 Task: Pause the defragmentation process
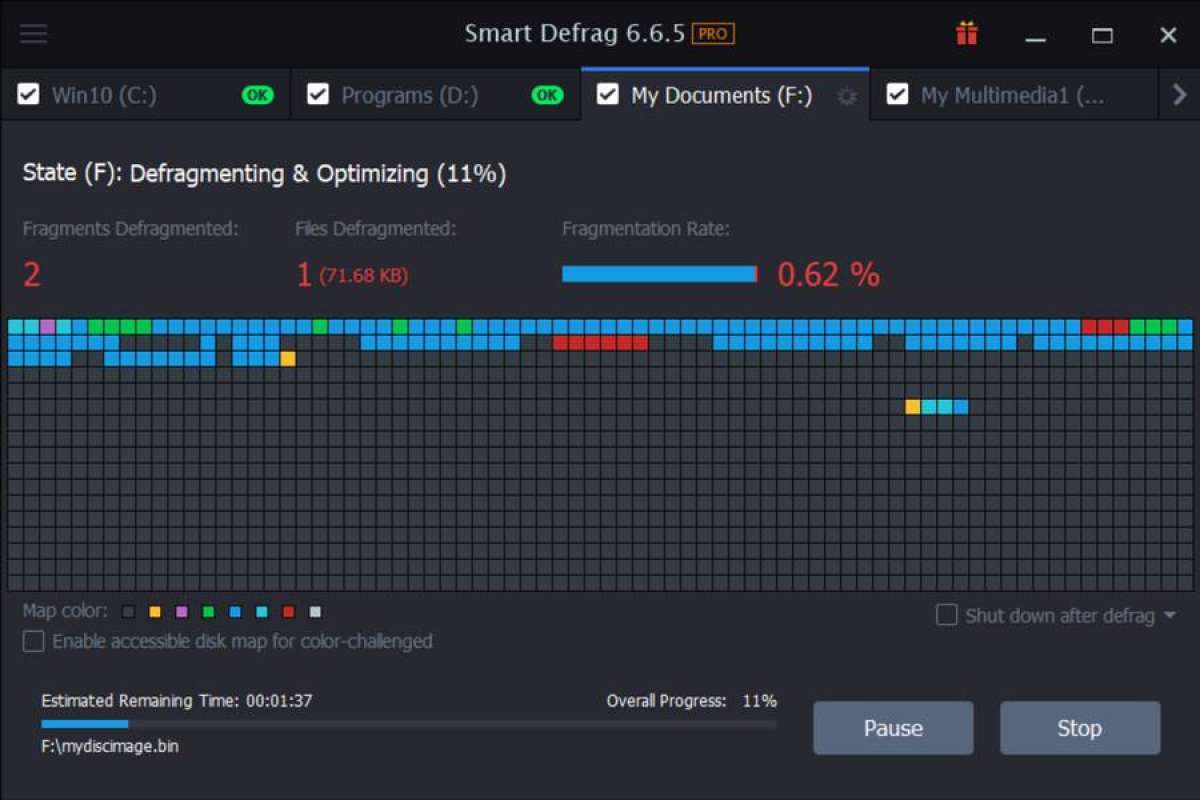tap(893, 728)
